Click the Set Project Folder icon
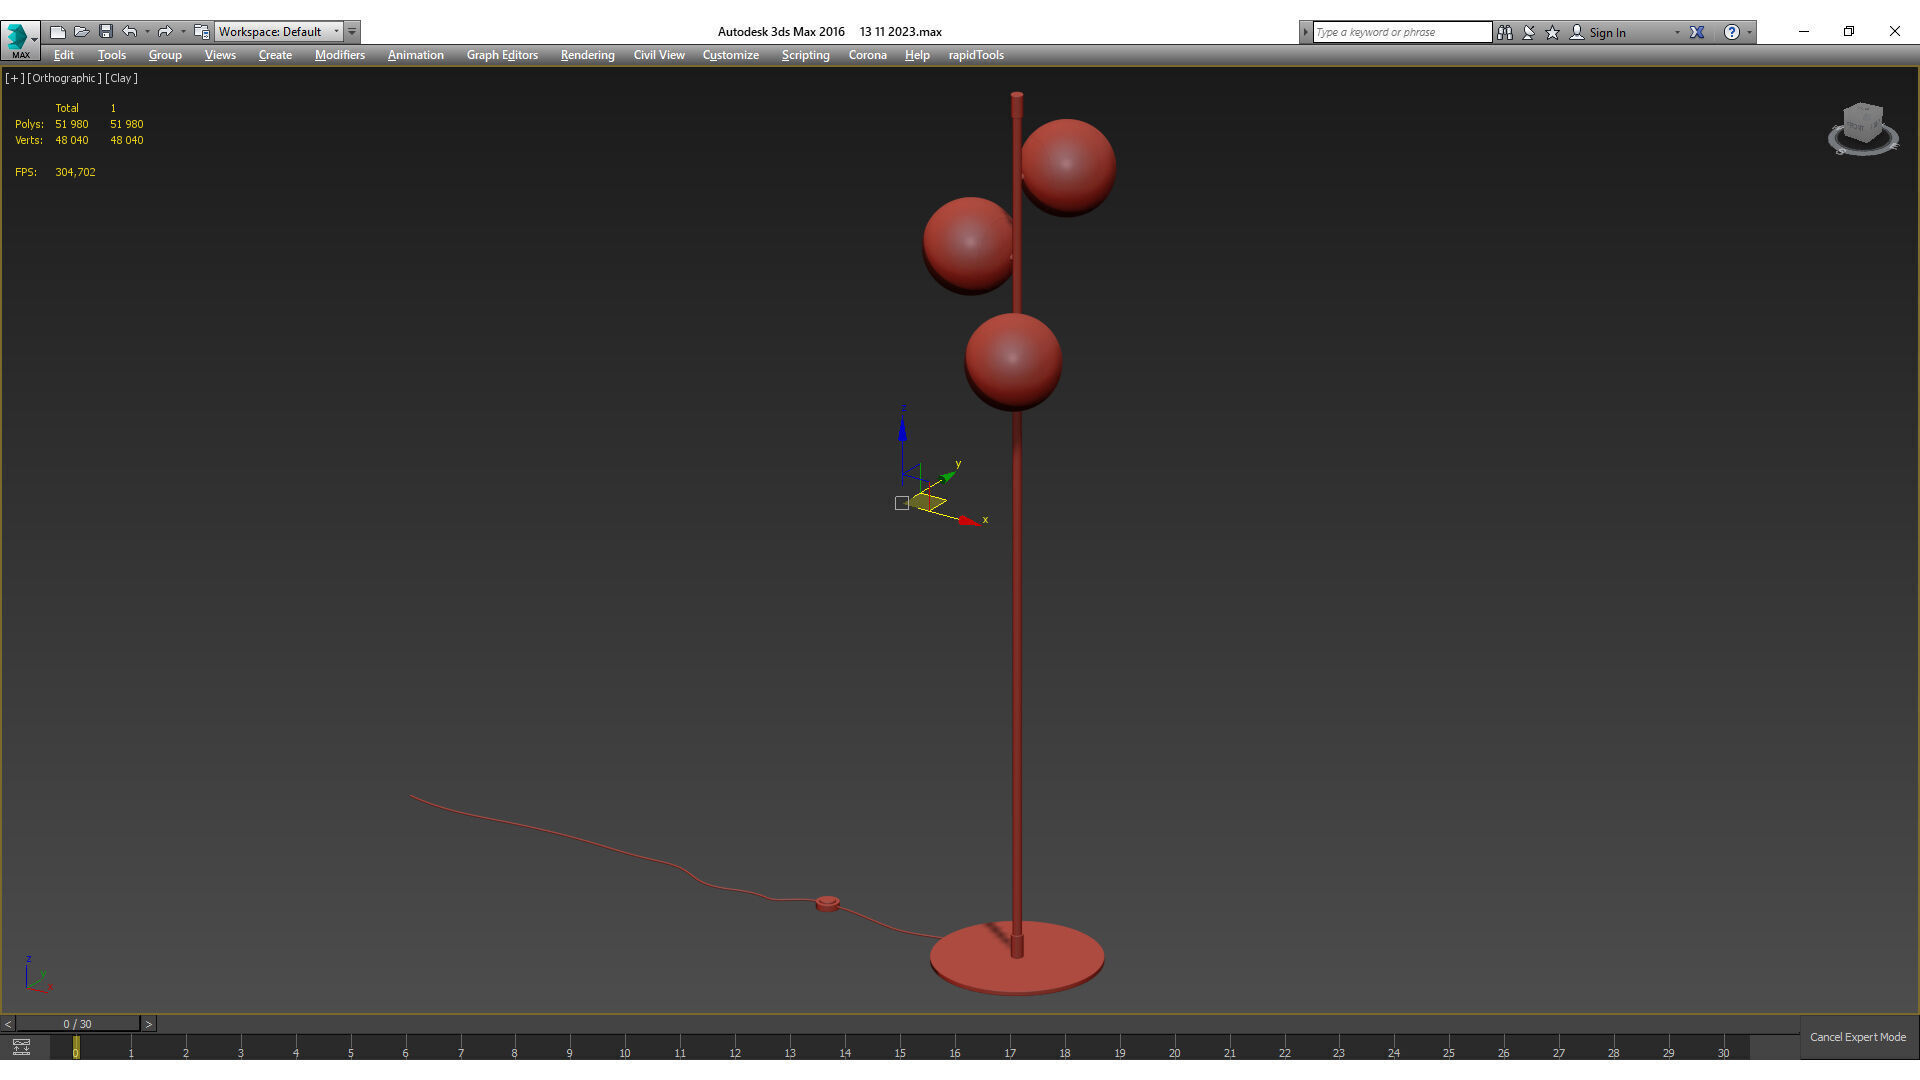Viewport: 1920px width, 1080px height. pyautogui.click(x=201, y=32)
